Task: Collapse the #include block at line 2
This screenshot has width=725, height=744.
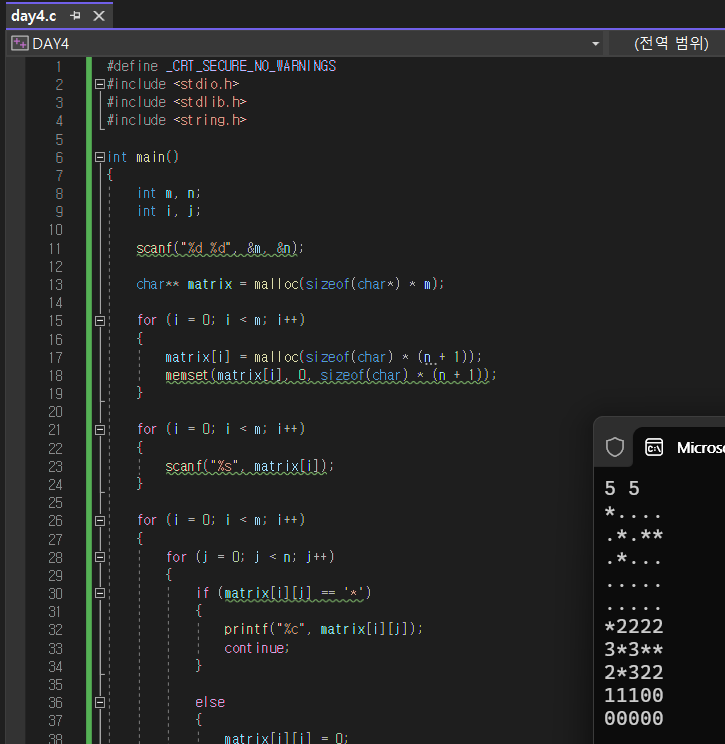Action: tap(100, 84)
